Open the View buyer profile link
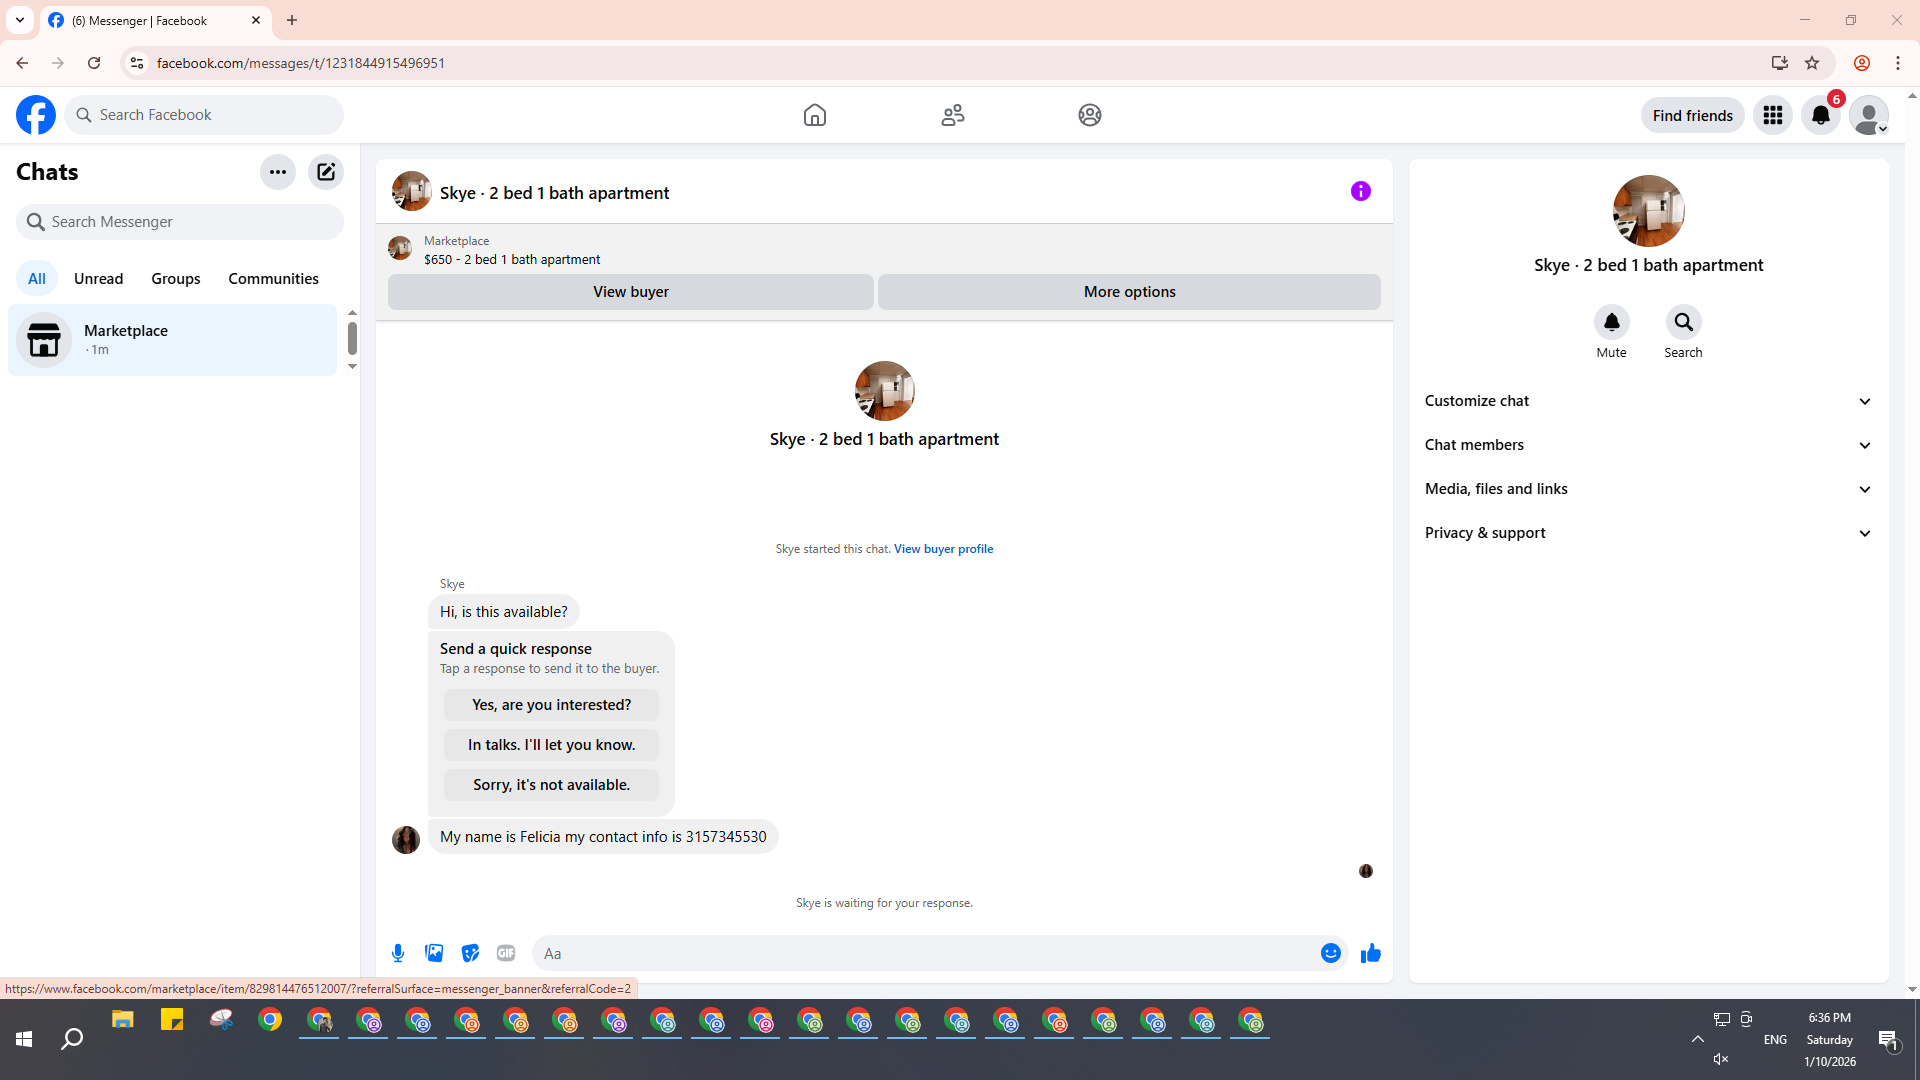The image size is (1920, 1080). pos(943,549)
